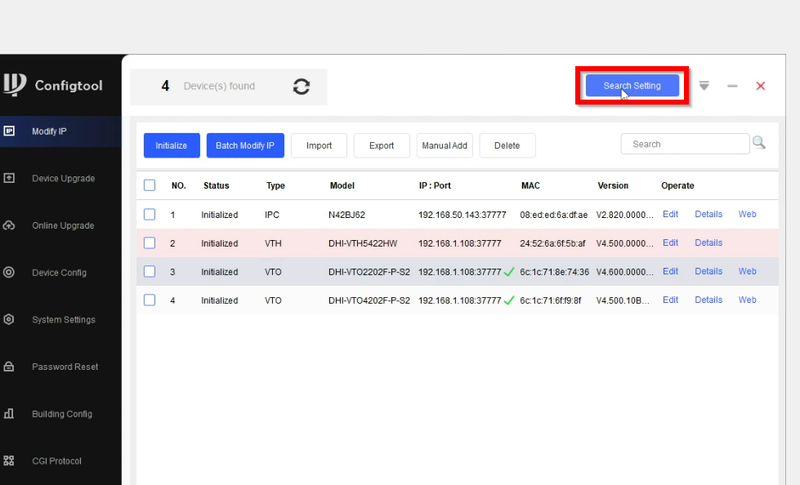This screenshot has height=485, width=800.
Task: Open the Building Config icon
Action: tap(9, 414)
